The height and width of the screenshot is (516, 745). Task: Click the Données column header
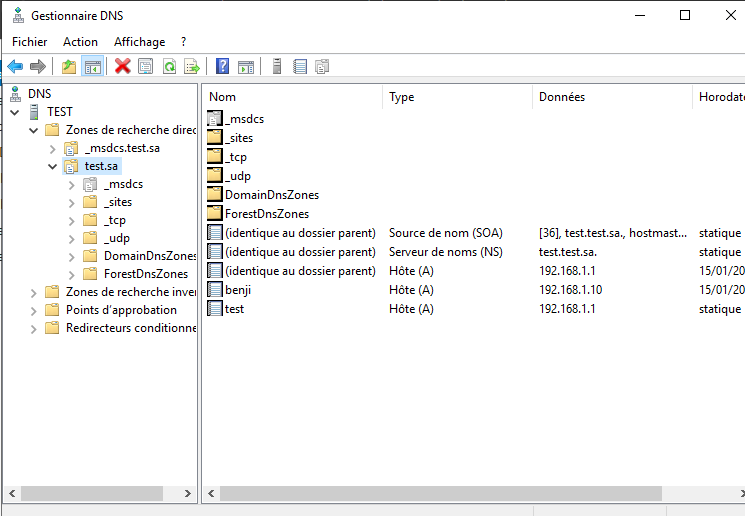click(610, 97)
